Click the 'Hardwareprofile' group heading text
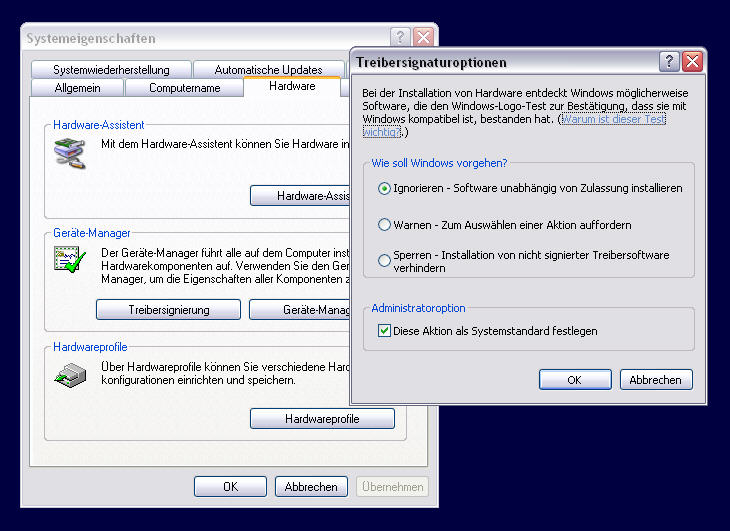The width and height of the screenshot is (730, 531). 90,347
